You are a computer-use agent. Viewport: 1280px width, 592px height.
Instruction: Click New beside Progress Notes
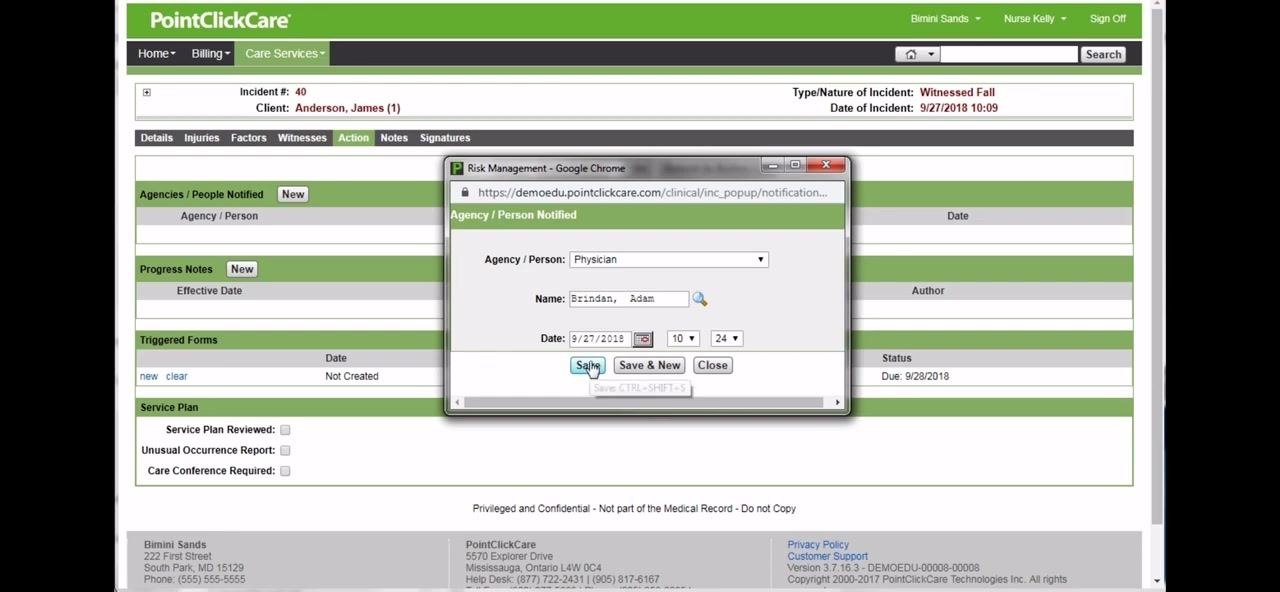242,269
